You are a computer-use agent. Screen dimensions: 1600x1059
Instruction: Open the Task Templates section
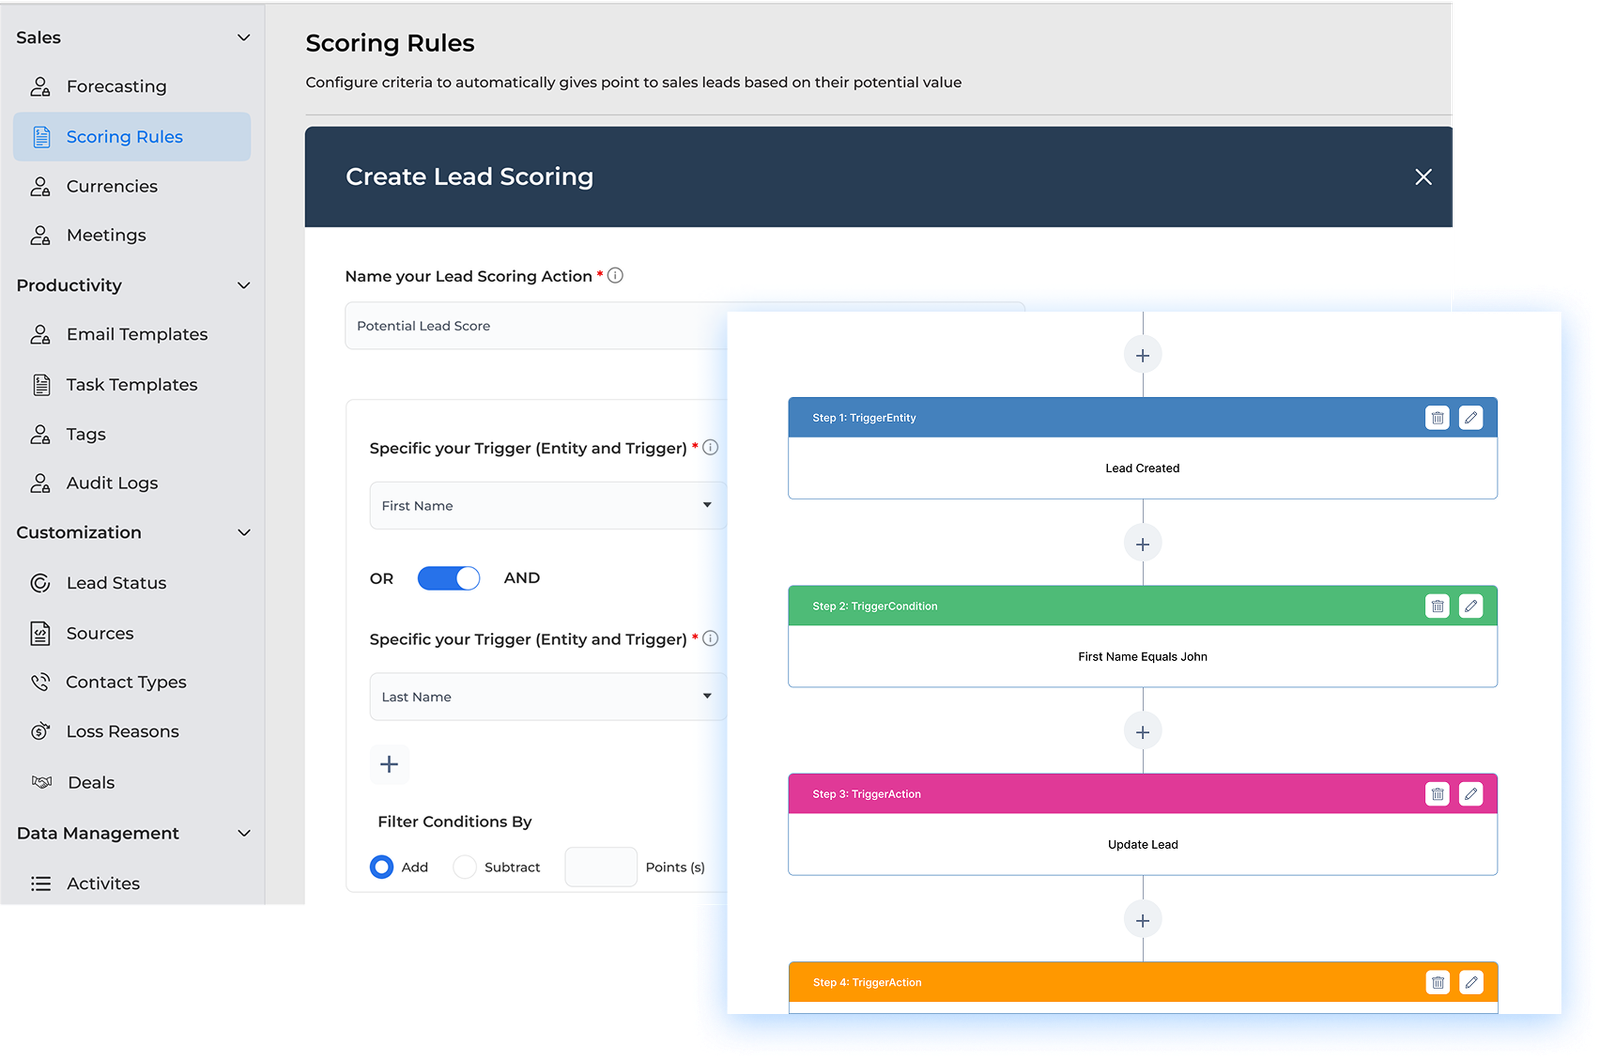point(131,384)
